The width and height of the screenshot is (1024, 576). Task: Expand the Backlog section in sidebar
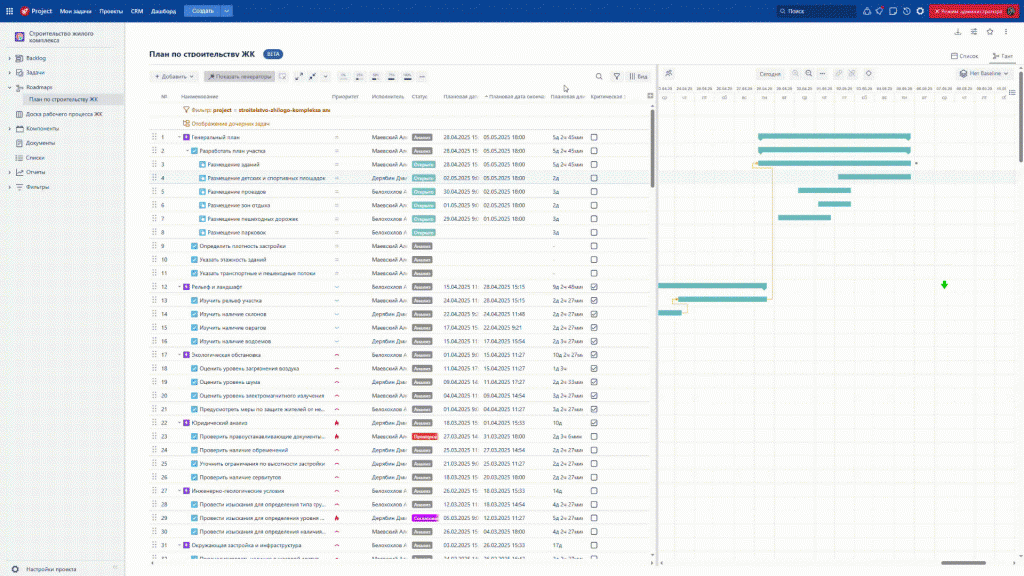coord(10,58)
